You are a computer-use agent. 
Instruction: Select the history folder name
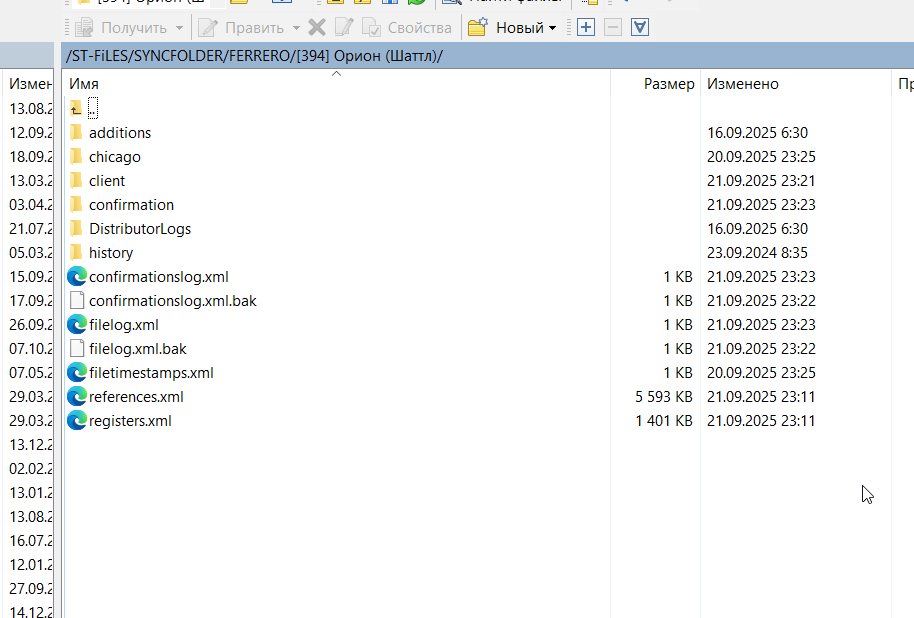tap(111, 253)
